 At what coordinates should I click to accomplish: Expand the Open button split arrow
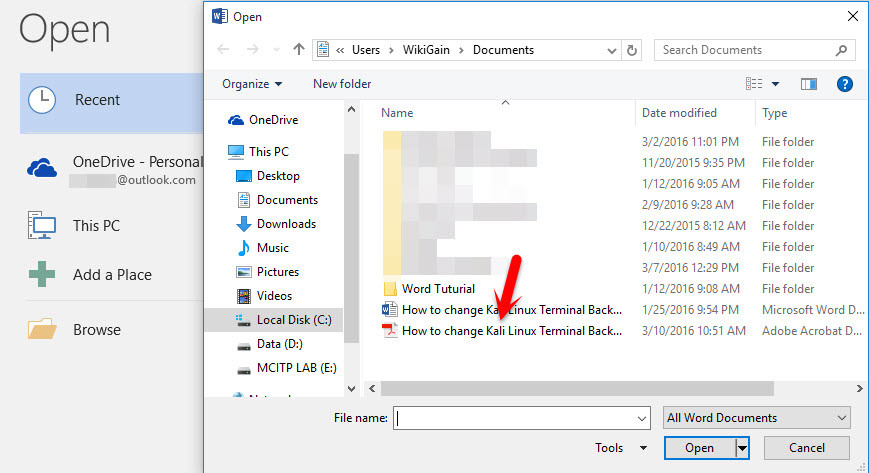click(x=742, y=447)
